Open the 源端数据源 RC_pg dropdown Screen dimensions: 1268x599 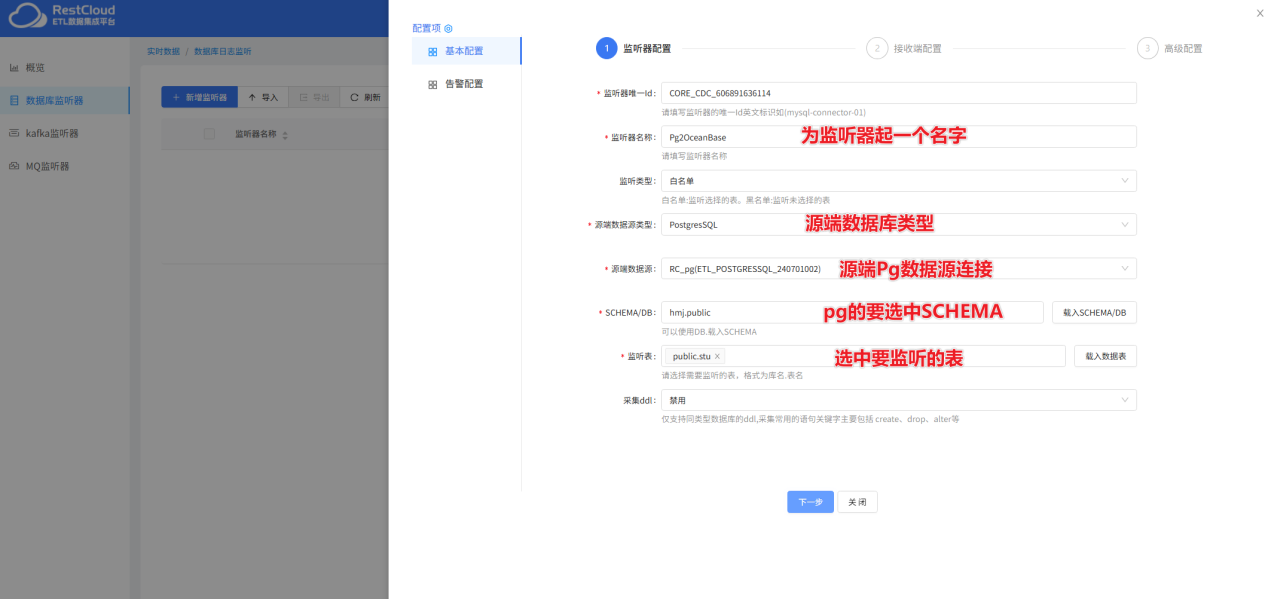(x=899, y=269)
